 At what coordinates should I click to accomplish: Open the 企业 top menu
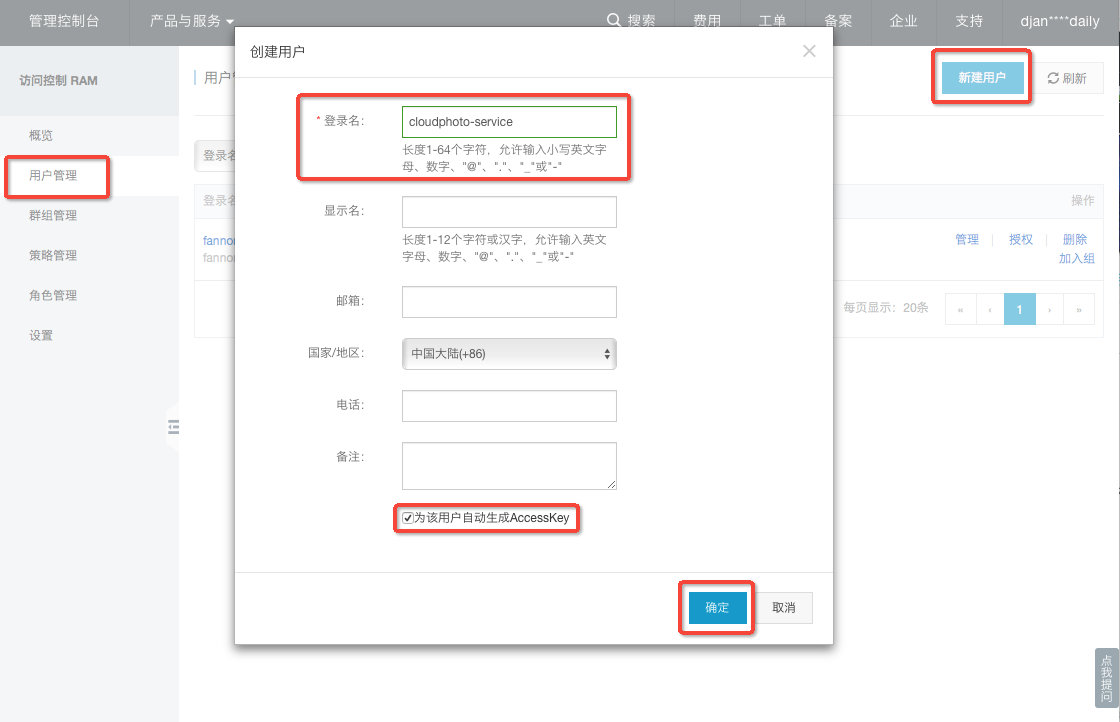[903, 21]
